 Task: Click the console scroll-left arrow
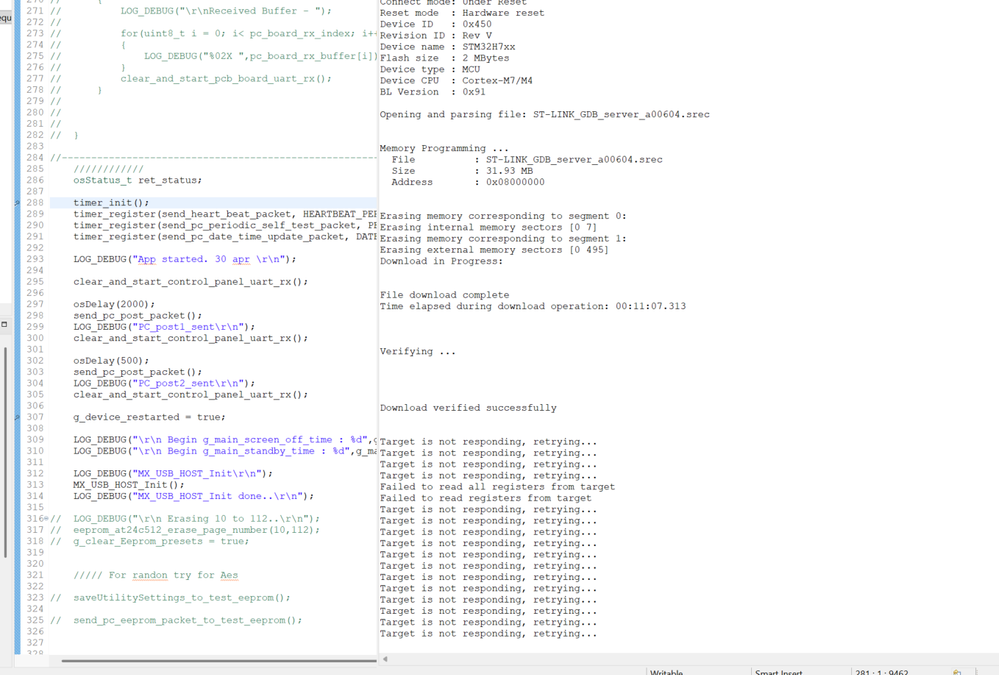click(x=385, y=659)
